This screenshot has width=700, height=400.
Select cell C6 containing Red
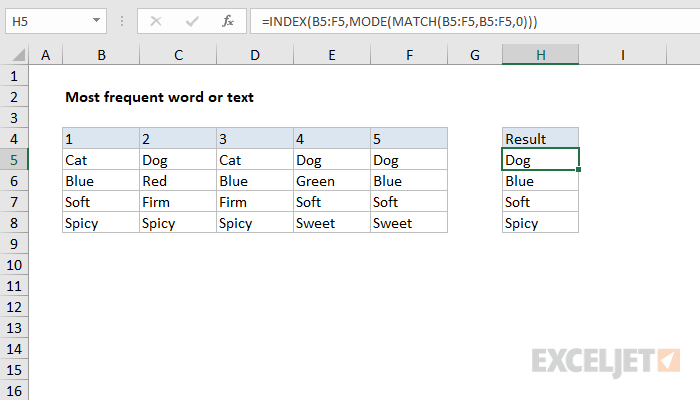(x=178, y=181)
